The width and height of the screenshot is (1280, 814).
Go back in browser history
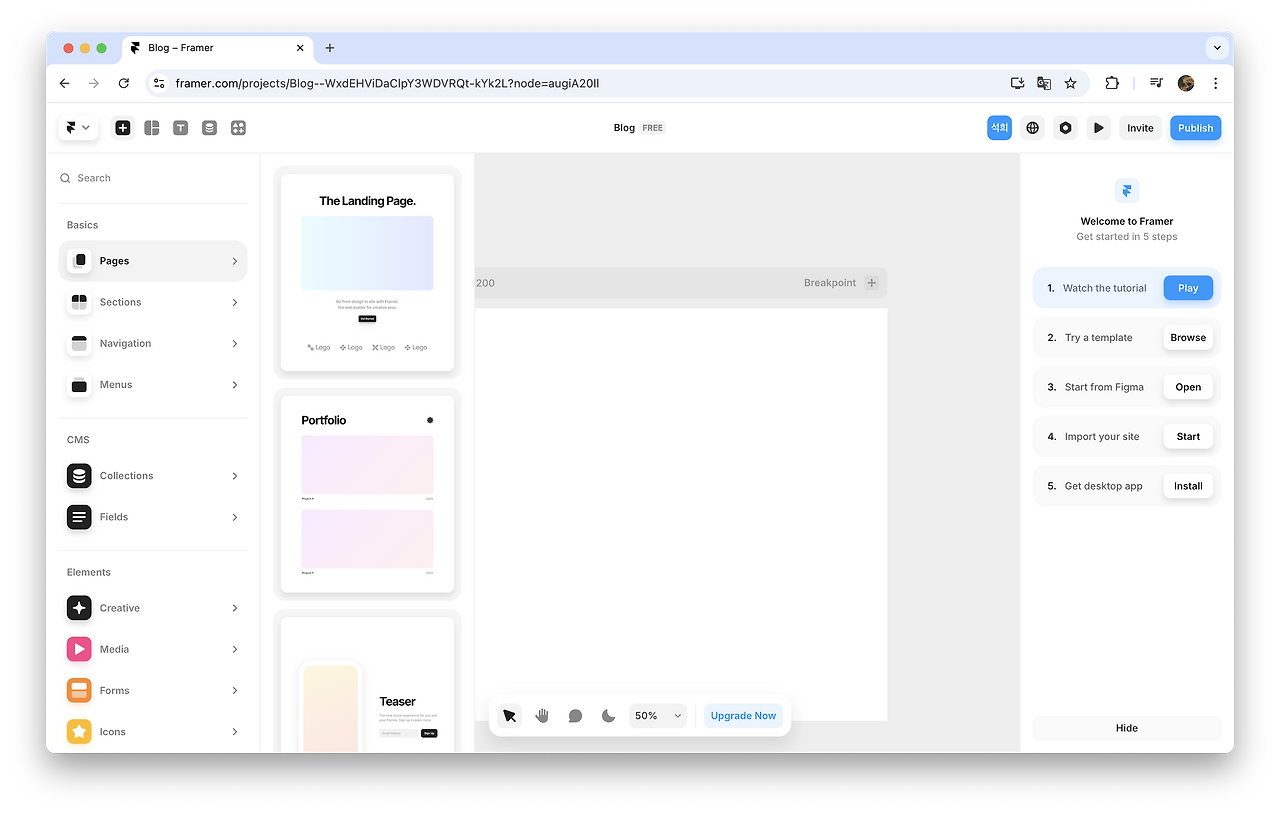click(65, 84)
